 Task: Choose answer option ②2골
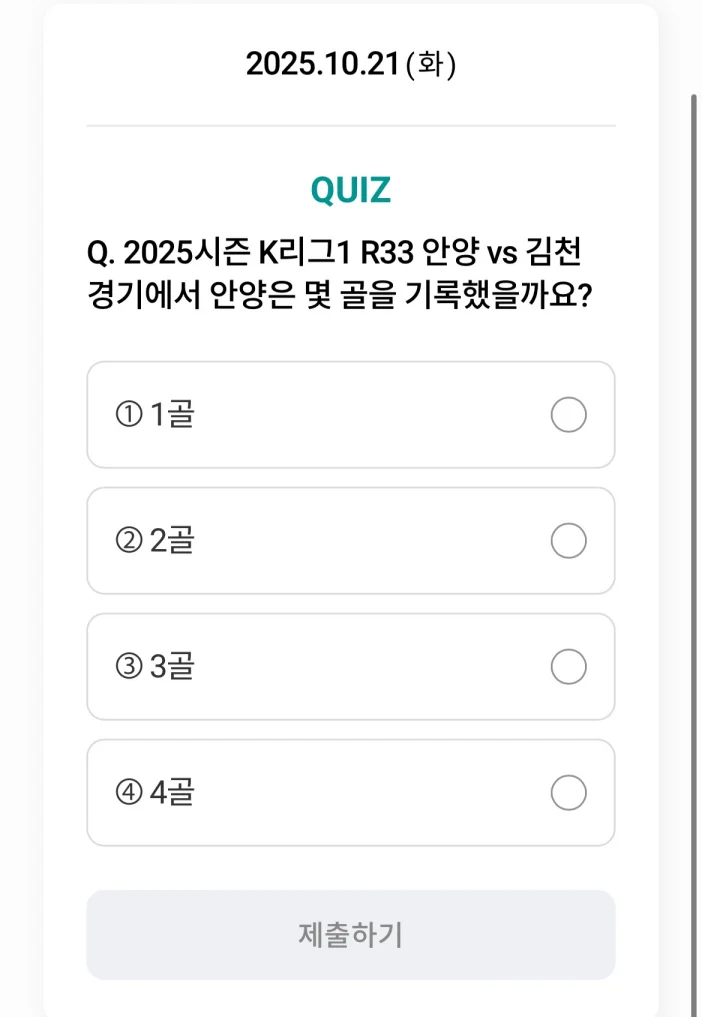(x=350, y=541)
